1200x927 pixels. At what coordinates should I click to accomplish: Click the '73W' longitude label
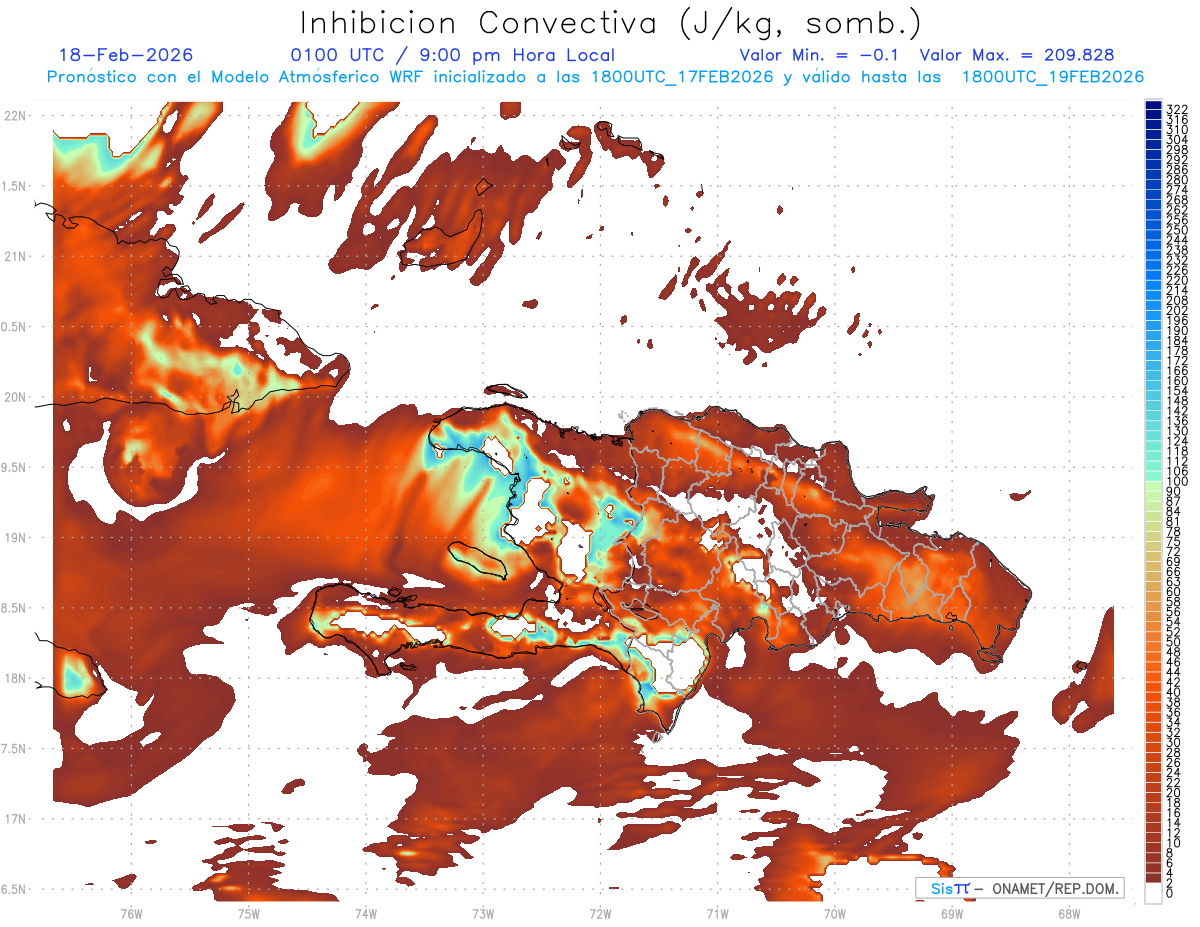[x=483, y=912]
